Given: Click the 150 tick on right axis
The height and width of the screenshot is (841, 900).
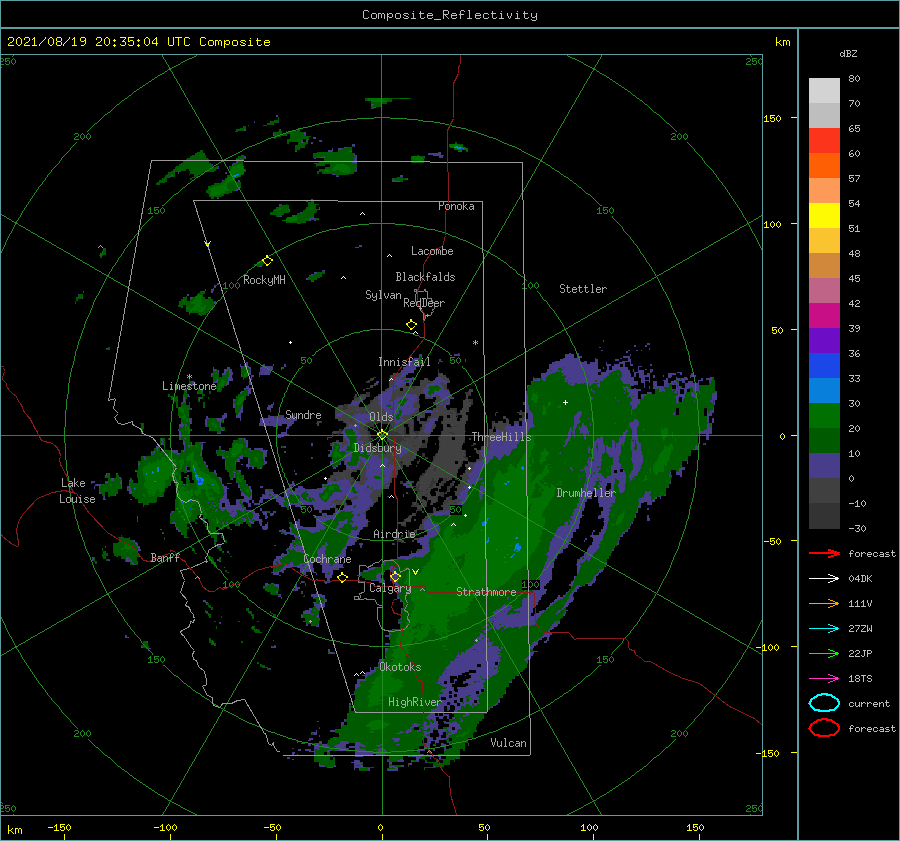Looking at the screenshot, I should click(x=772, y=118).
